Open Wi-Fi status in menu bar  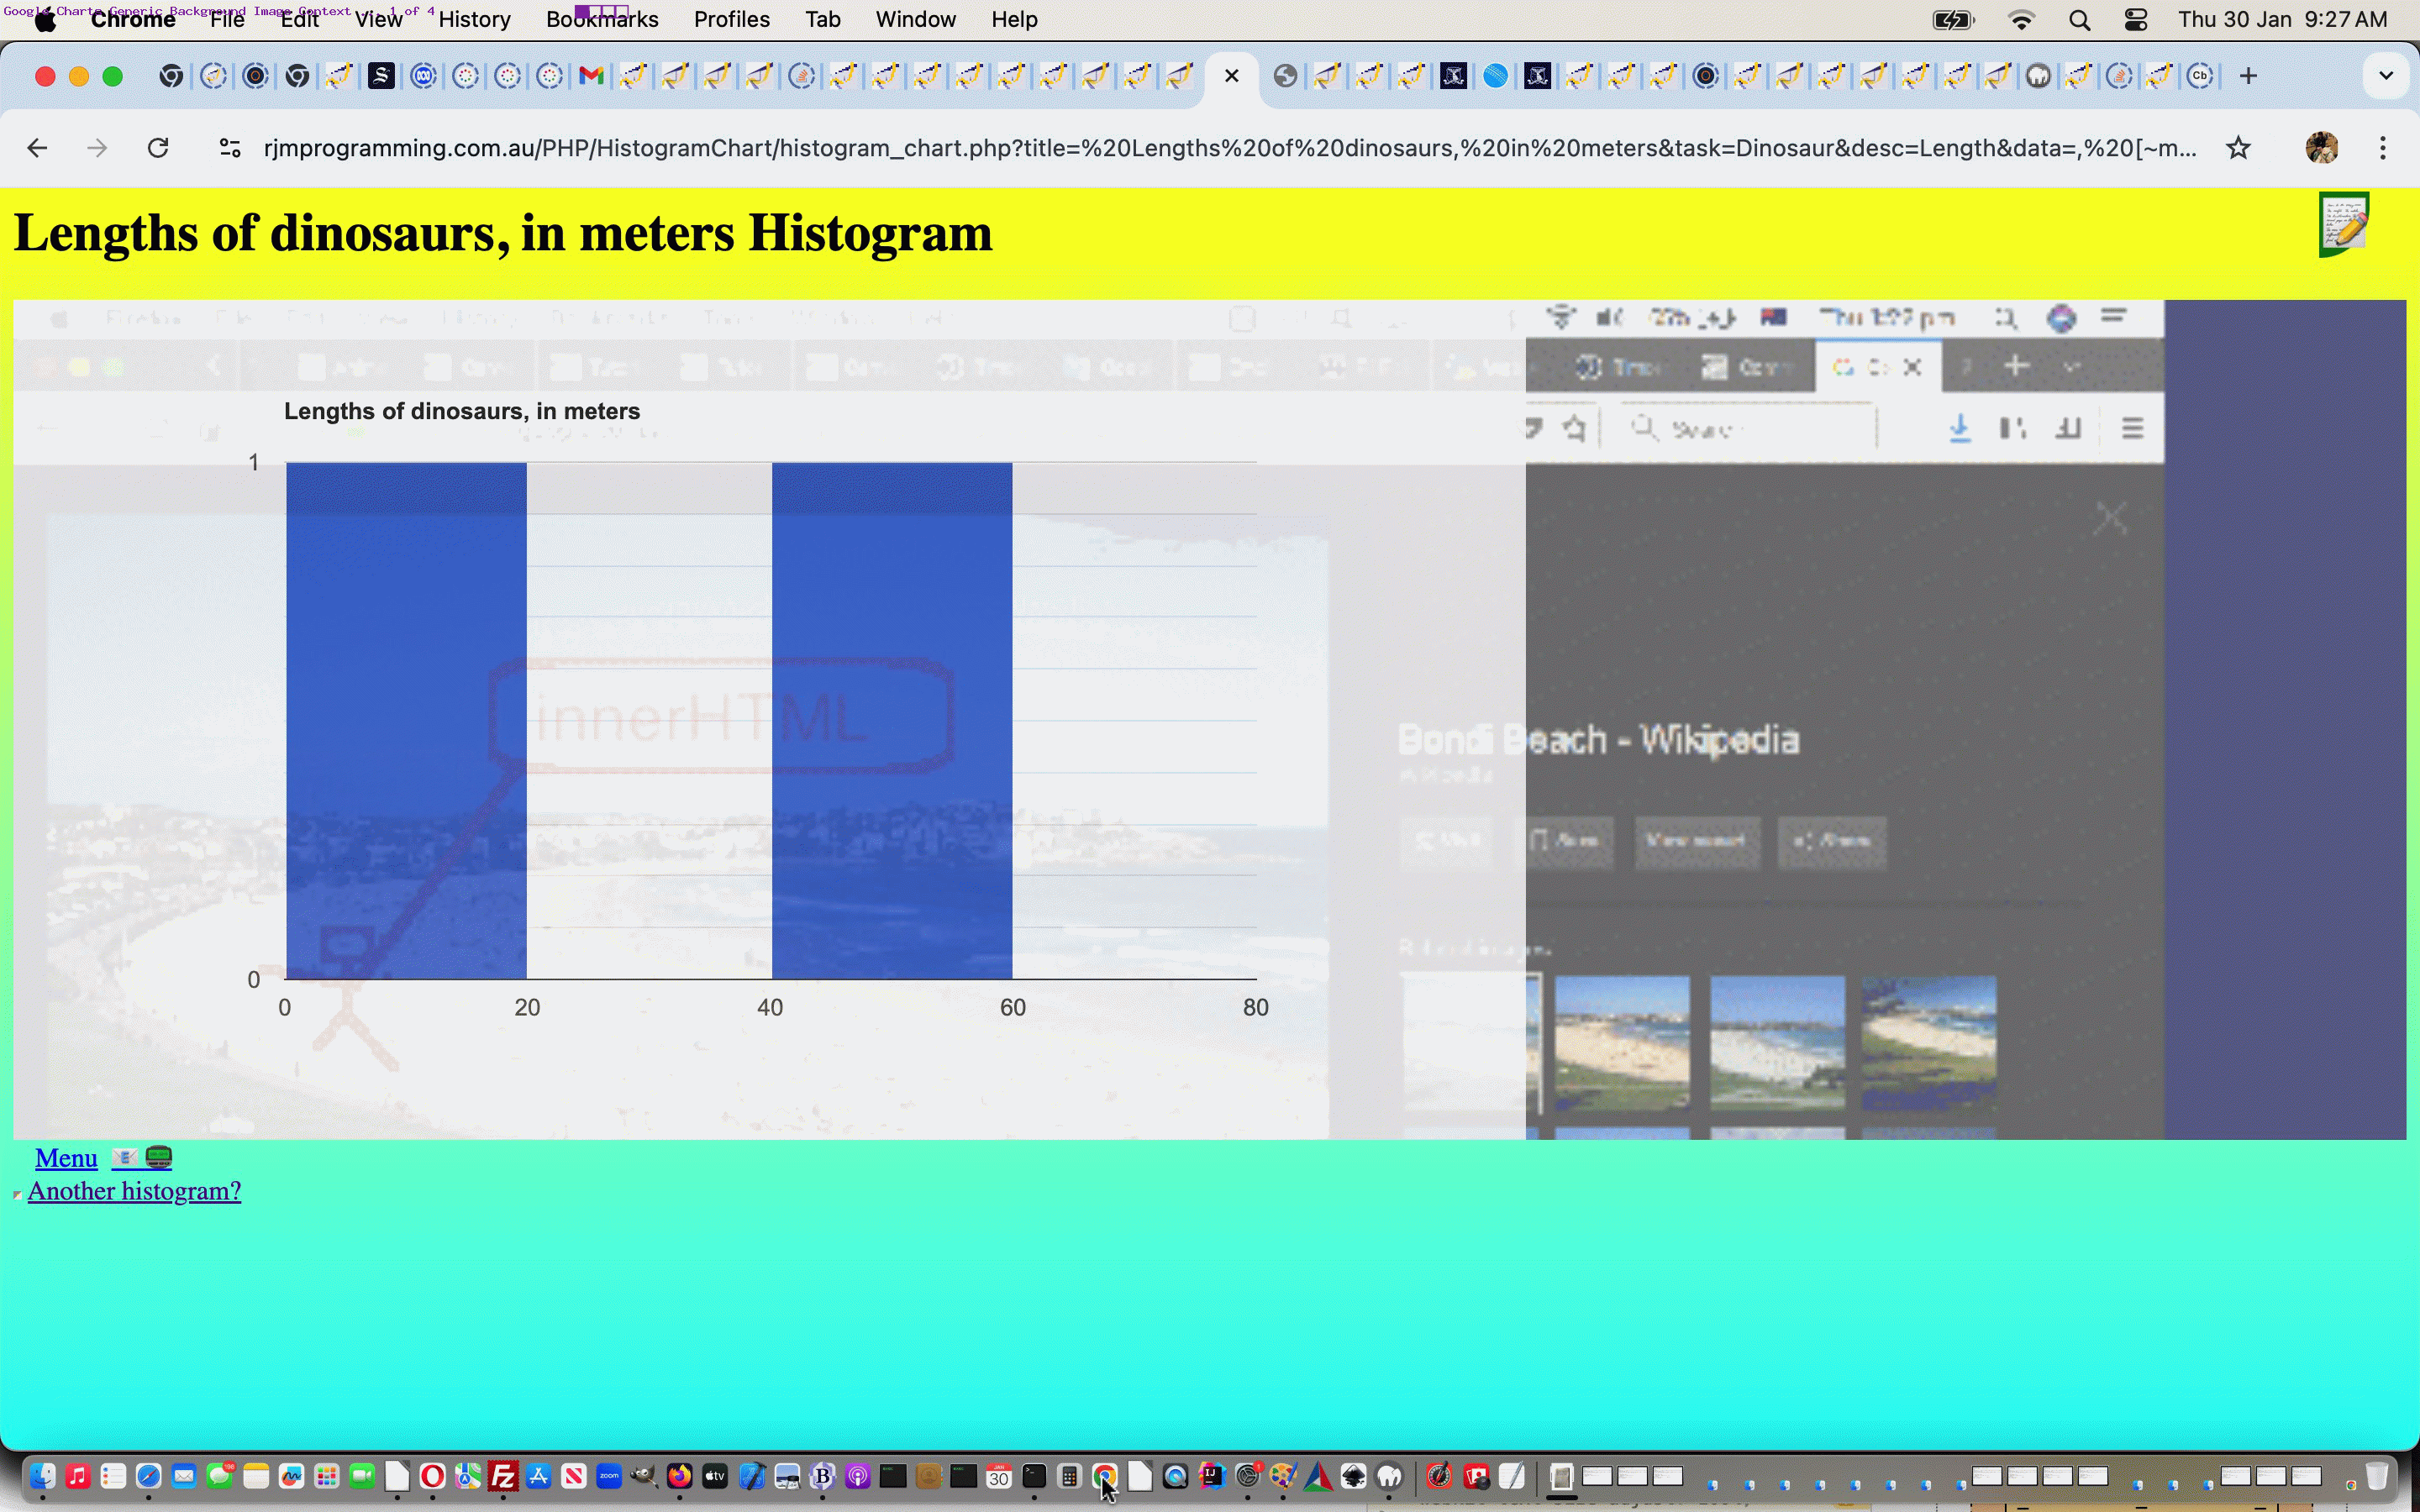coord(2021,20)
